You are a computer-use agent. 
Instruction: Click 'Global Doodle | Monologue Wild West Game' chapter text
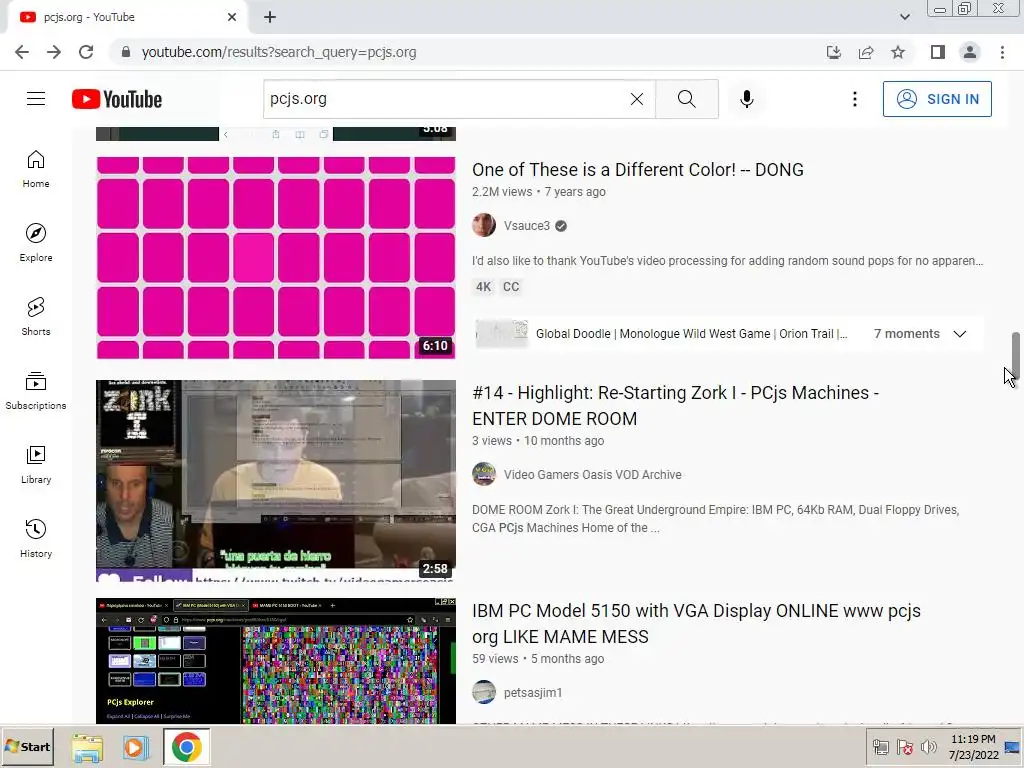(x=692, y=334)
